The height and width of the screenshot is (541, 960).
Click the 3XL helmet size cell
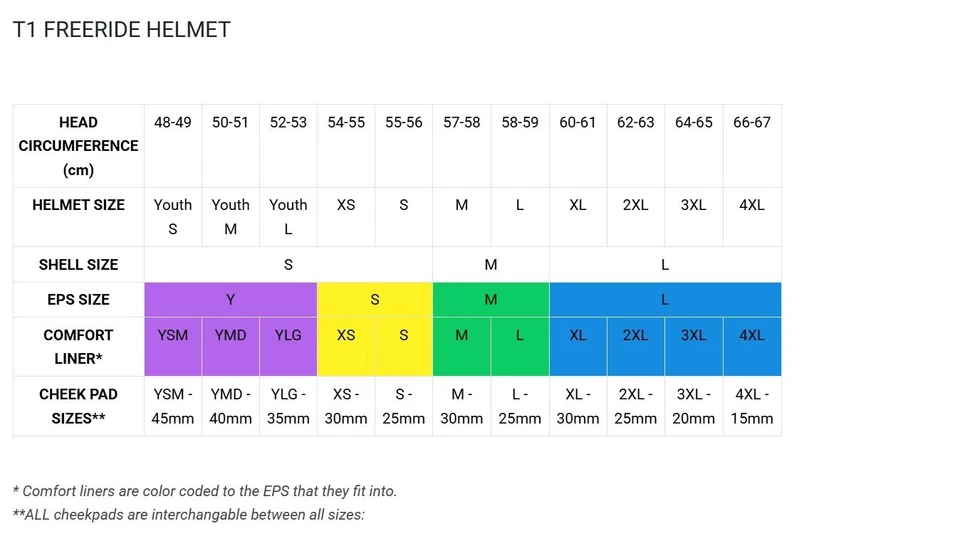coord(693,205)
